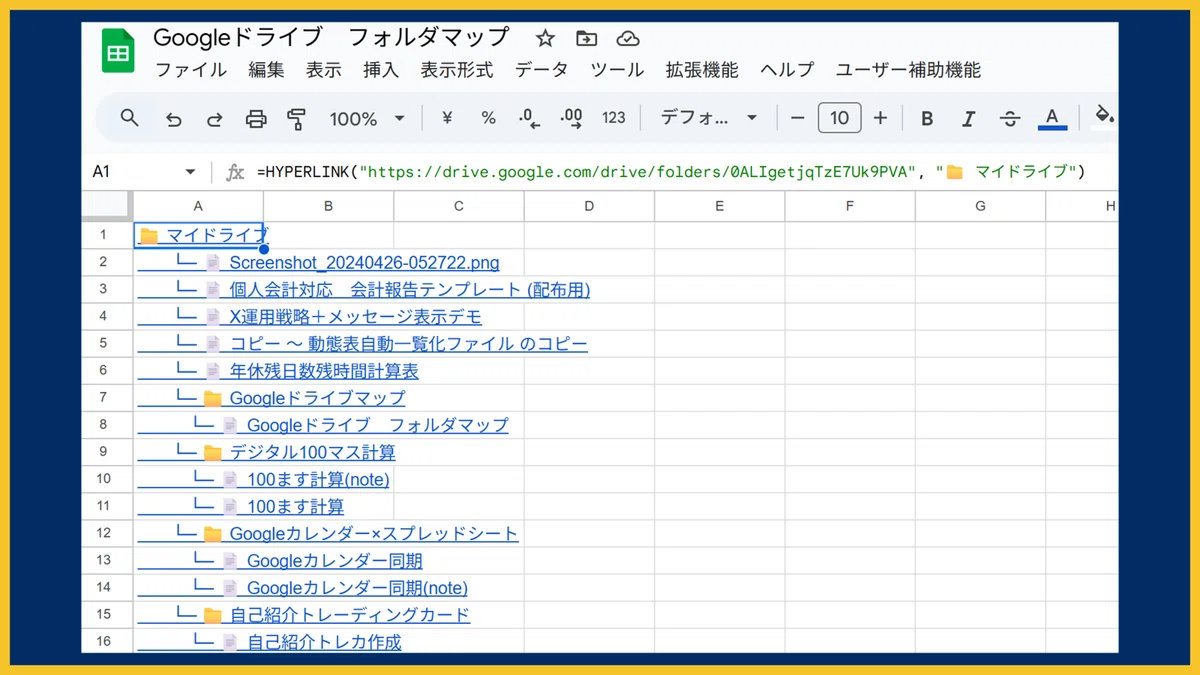1200x675 pixels.
Task: Check the cloud save status icon
Action: tap(628, 38)
